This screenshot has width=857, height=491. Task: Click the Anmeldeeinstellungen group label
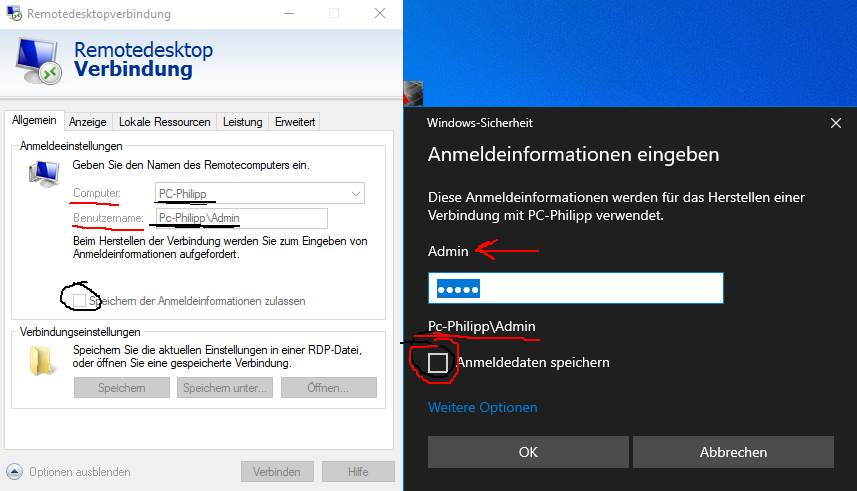click(71, 146)
